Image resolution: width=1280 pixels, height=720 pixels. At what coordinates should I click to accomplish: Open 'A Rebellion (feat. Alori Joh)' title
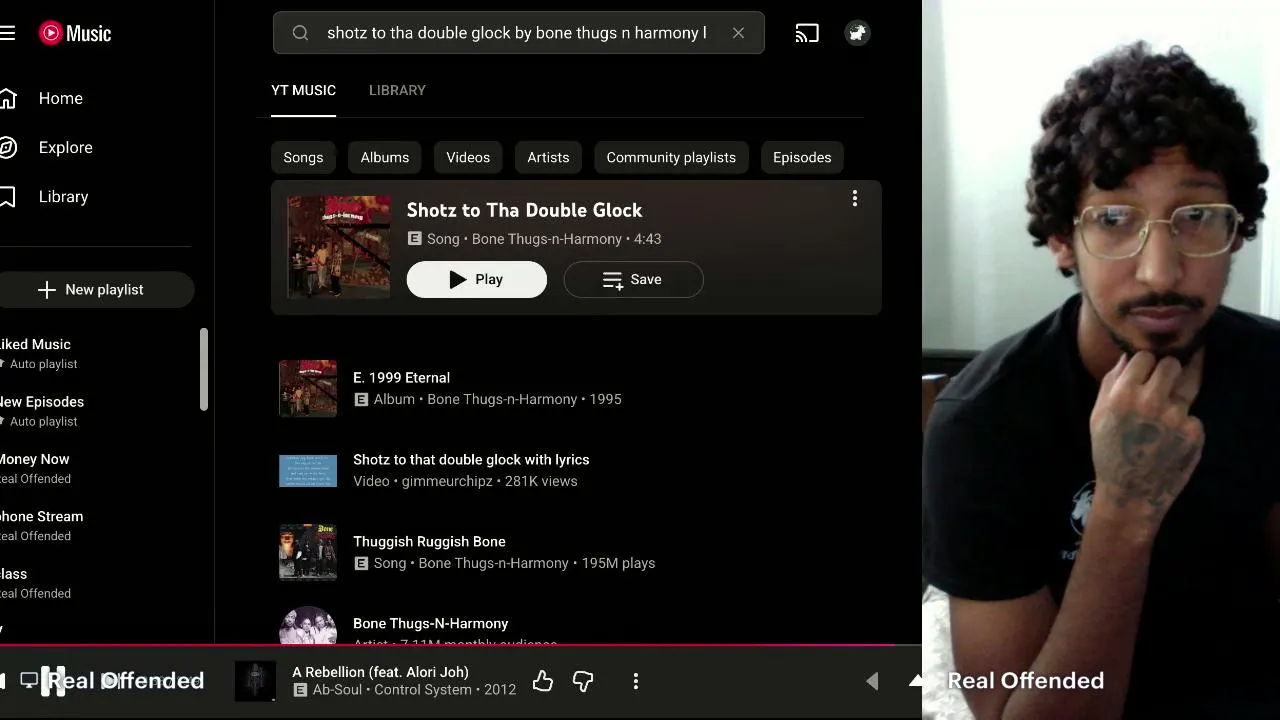[x=380, y=672]
